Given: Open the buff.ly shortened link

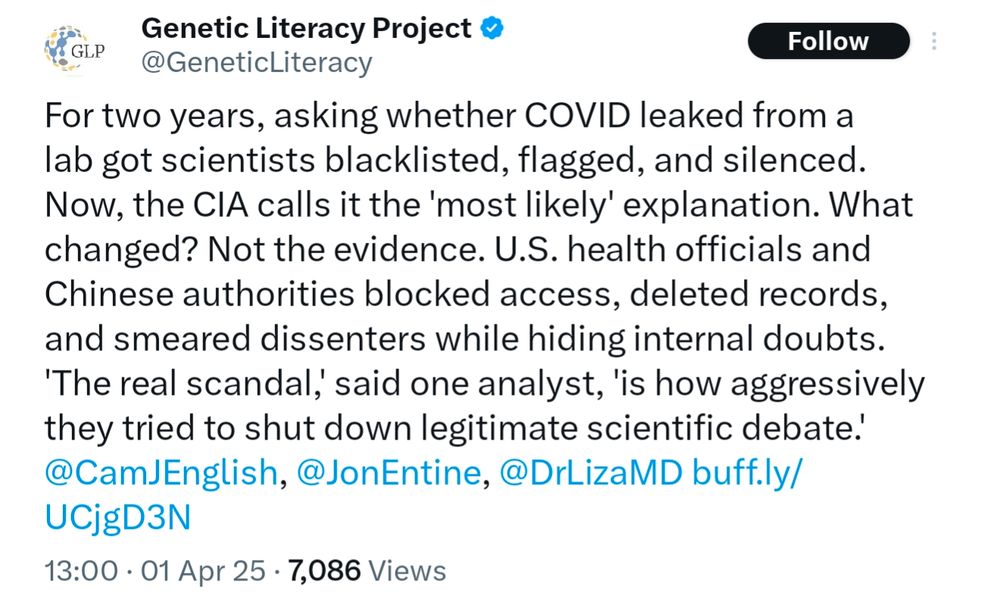Looking at the screenshot, I should point(746,473).
